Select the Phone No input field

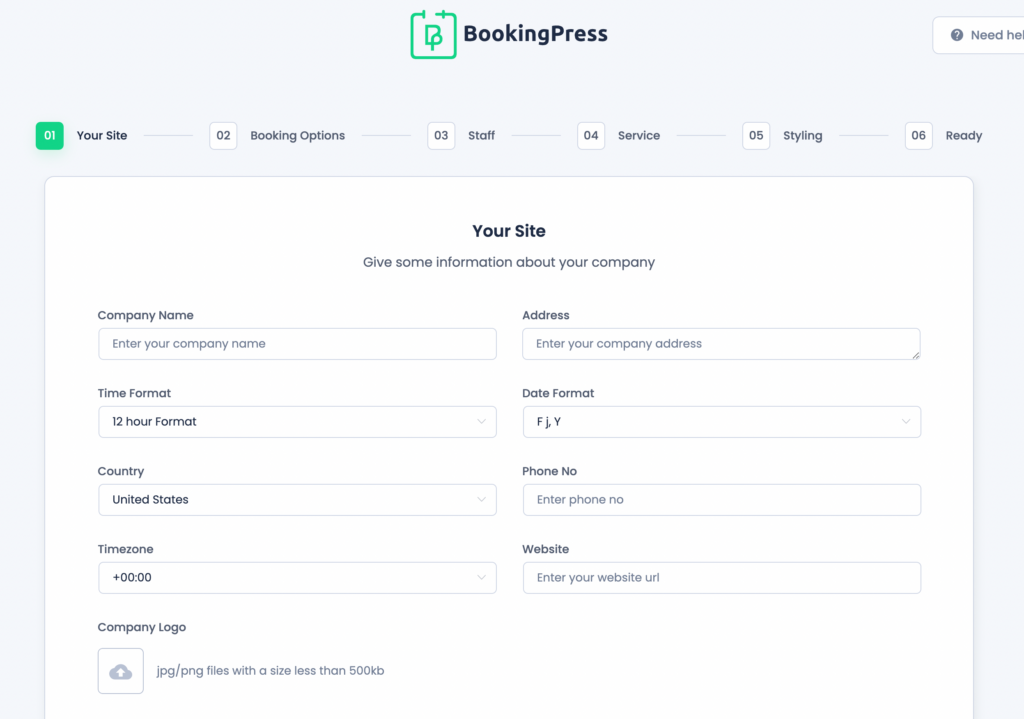721,499
